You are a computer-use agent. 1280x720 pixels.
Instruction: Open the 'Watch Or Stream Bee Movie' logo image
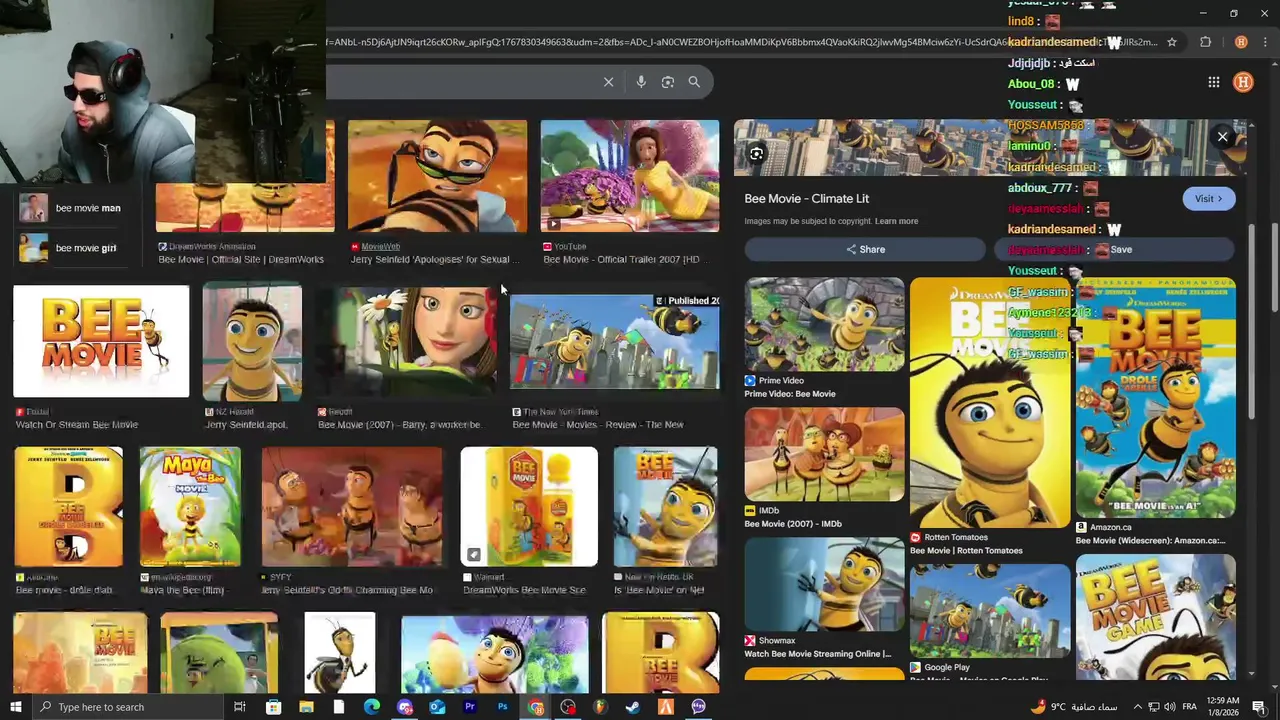pyautogui.click(x=101, y=341)
